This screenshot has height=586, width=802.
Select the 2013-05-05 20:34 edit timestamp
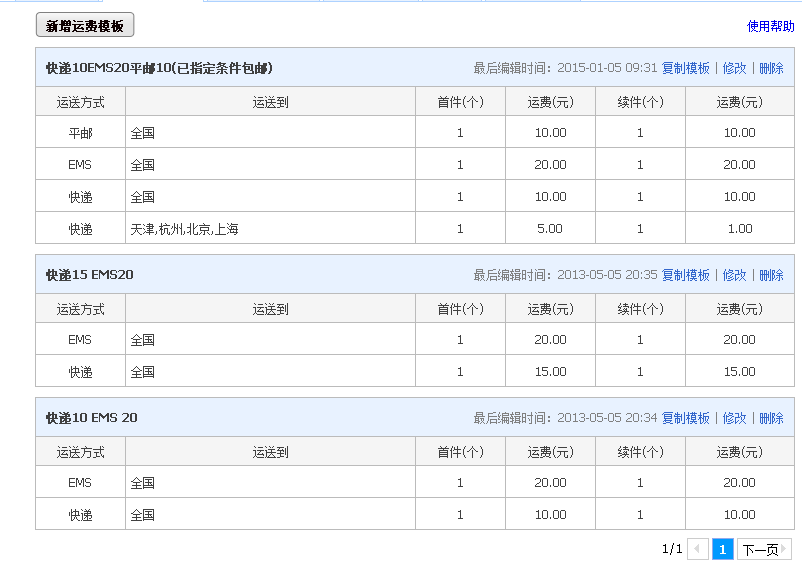click(607, 418)
